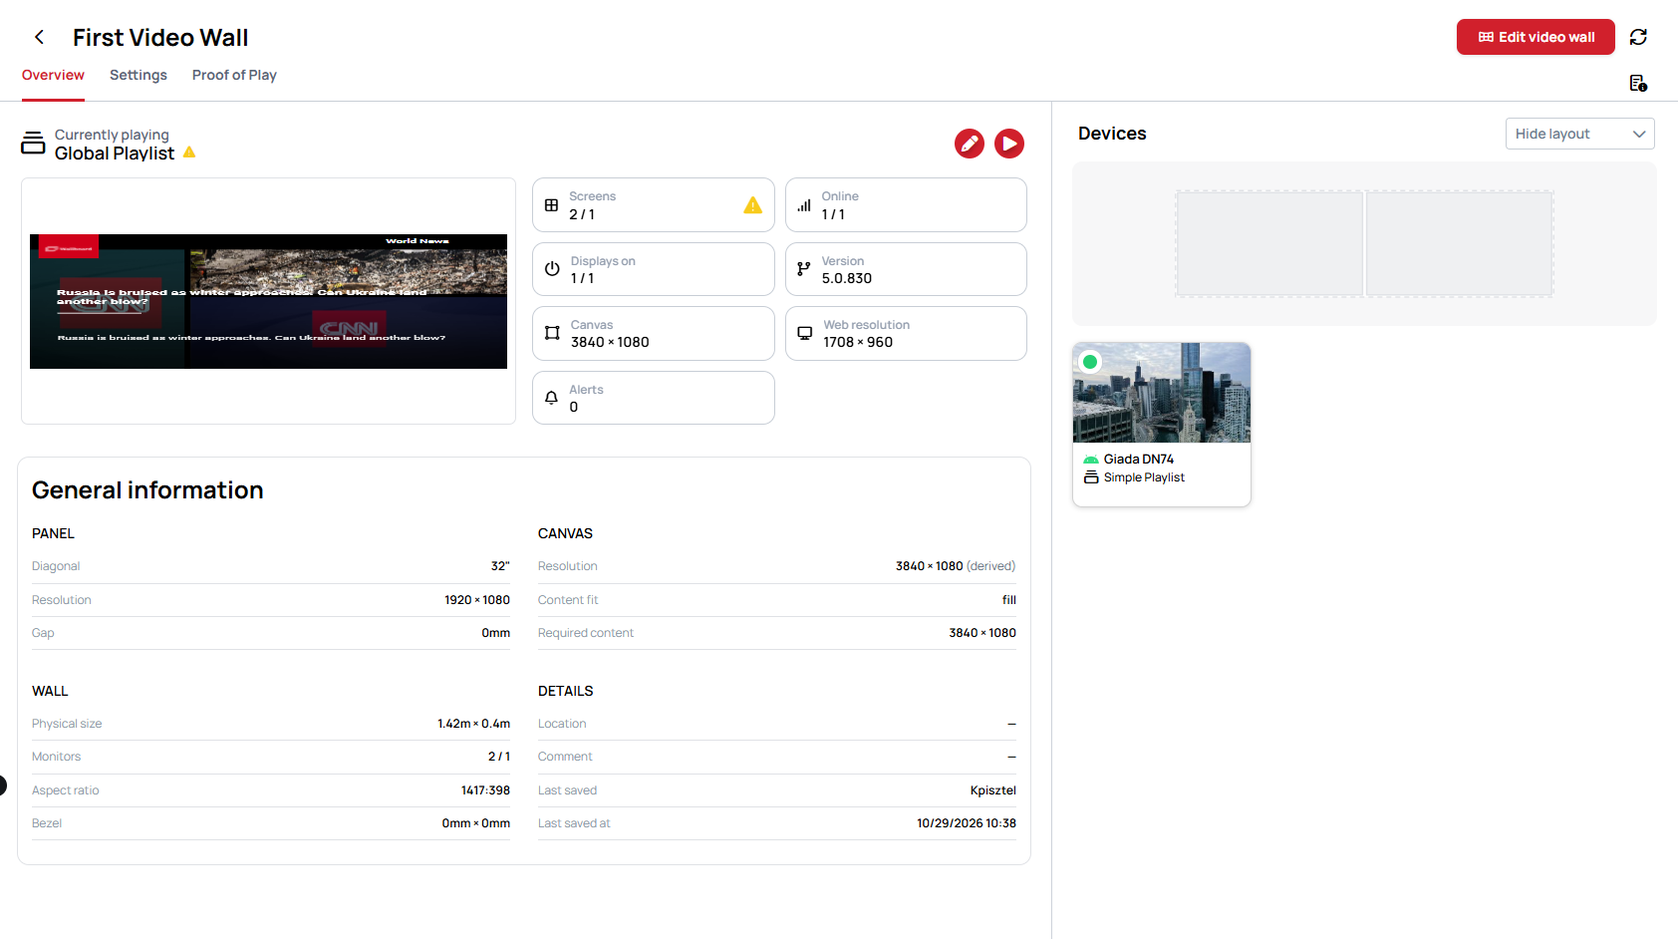Click the power icon in Displays on card
Image resolution: width=1678 pixels, height=939 pixels.
click(552, 269)
